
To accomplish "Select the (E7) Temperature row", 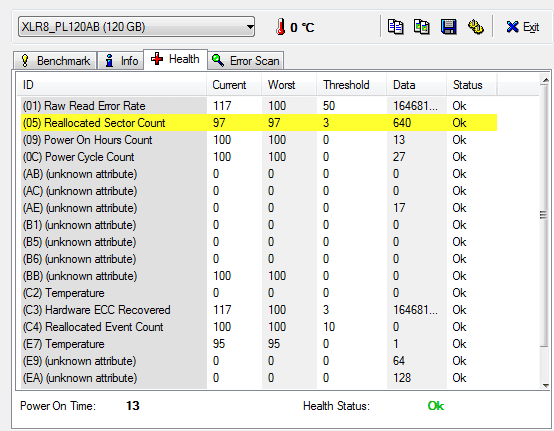I will 259,344.
